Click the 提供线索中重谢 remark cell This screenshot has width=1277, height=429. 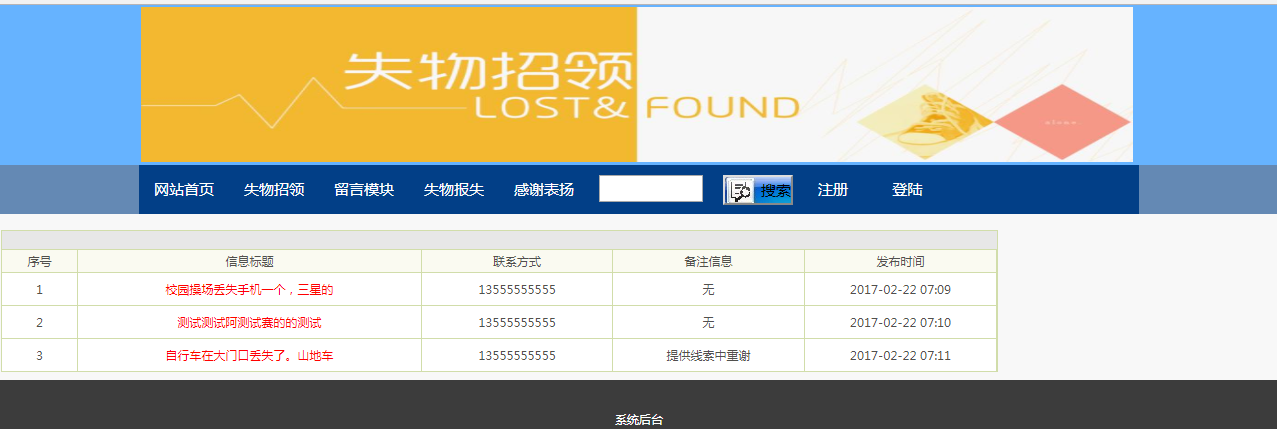[709, 356]
